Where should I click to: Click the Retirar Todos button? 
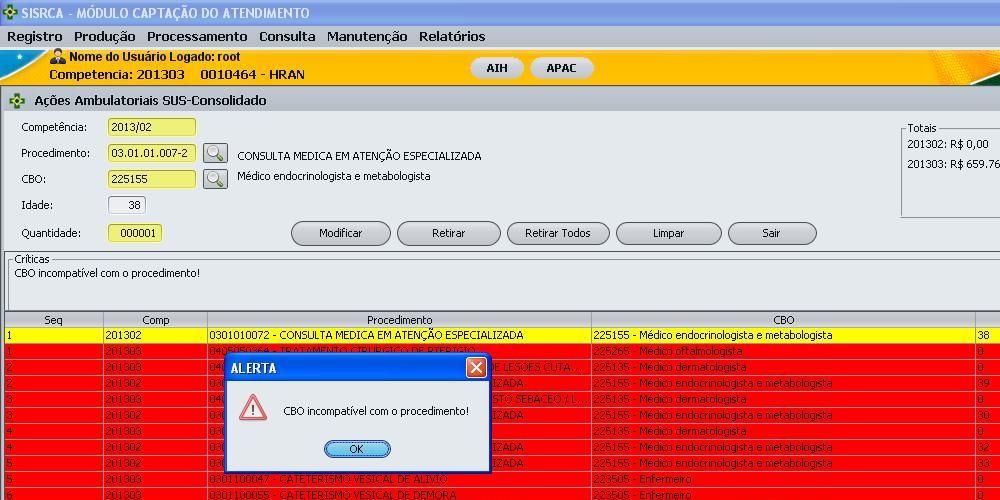(558, 233)
